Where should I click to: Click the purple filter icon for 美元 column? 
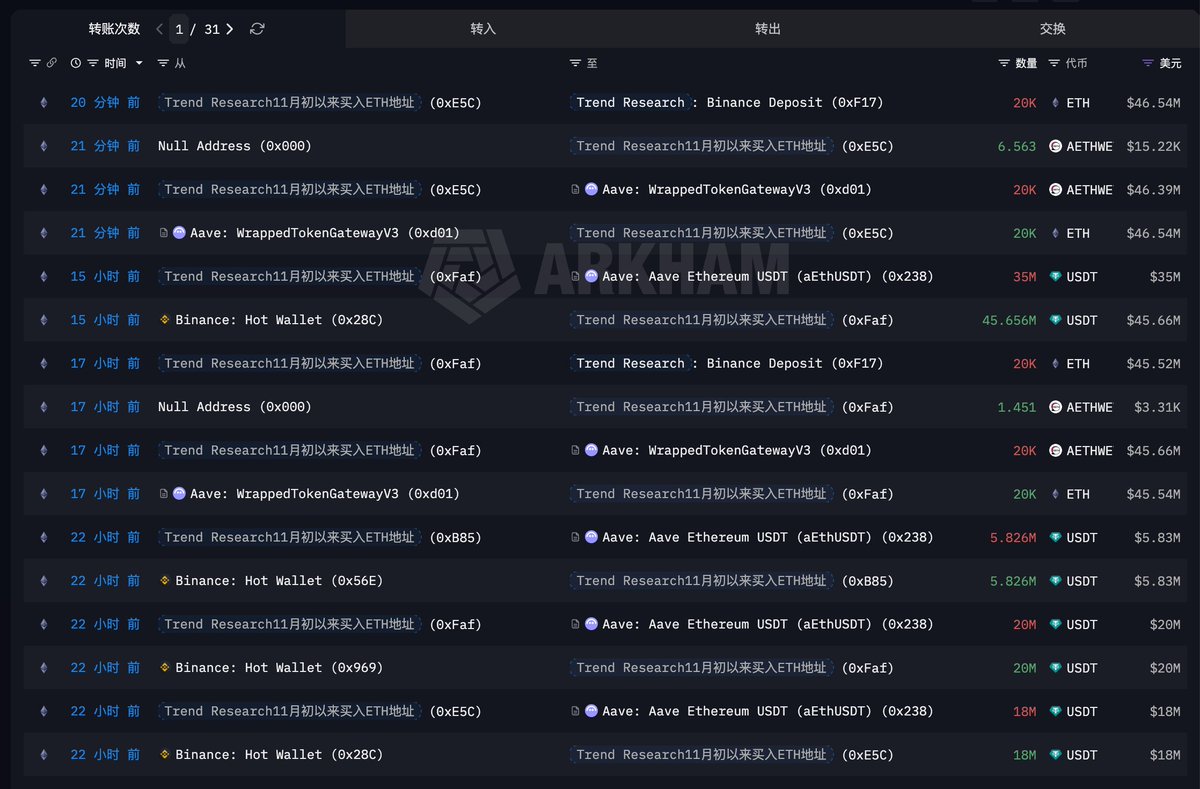coord(1148,63)
